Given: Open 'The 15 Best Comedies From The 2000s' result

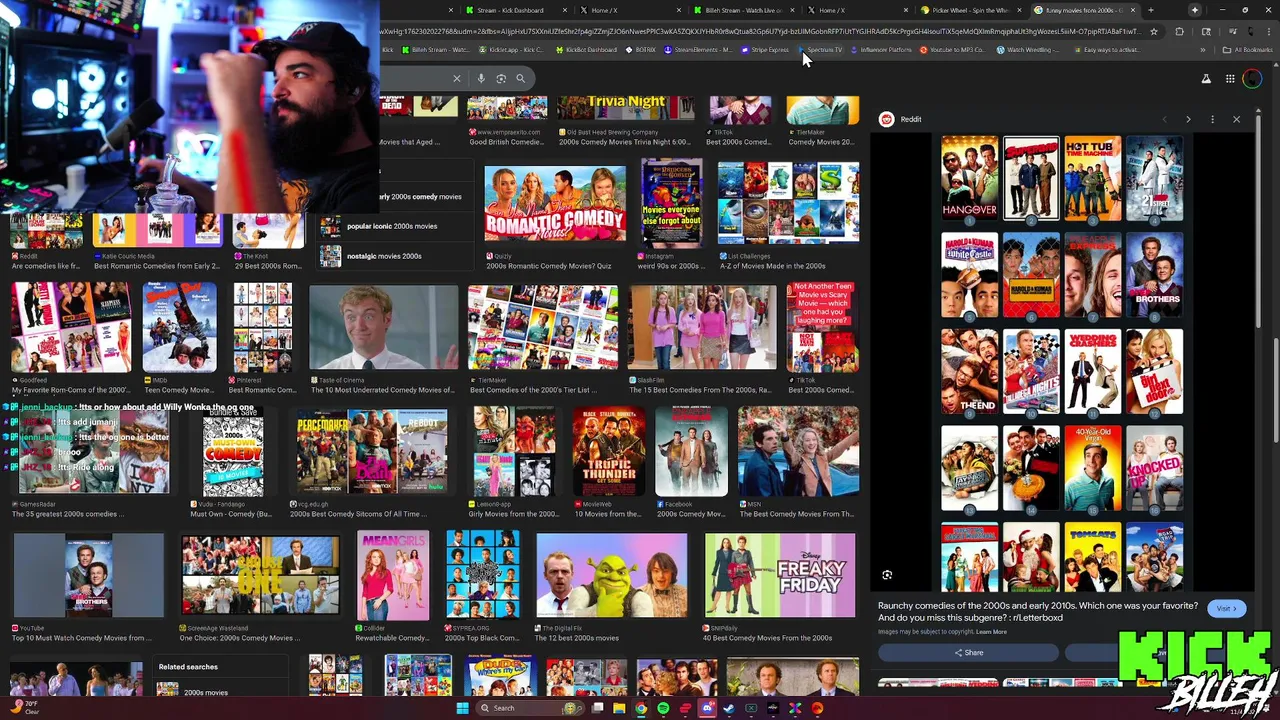Looking at the screenshot, I should click(702, 328).
